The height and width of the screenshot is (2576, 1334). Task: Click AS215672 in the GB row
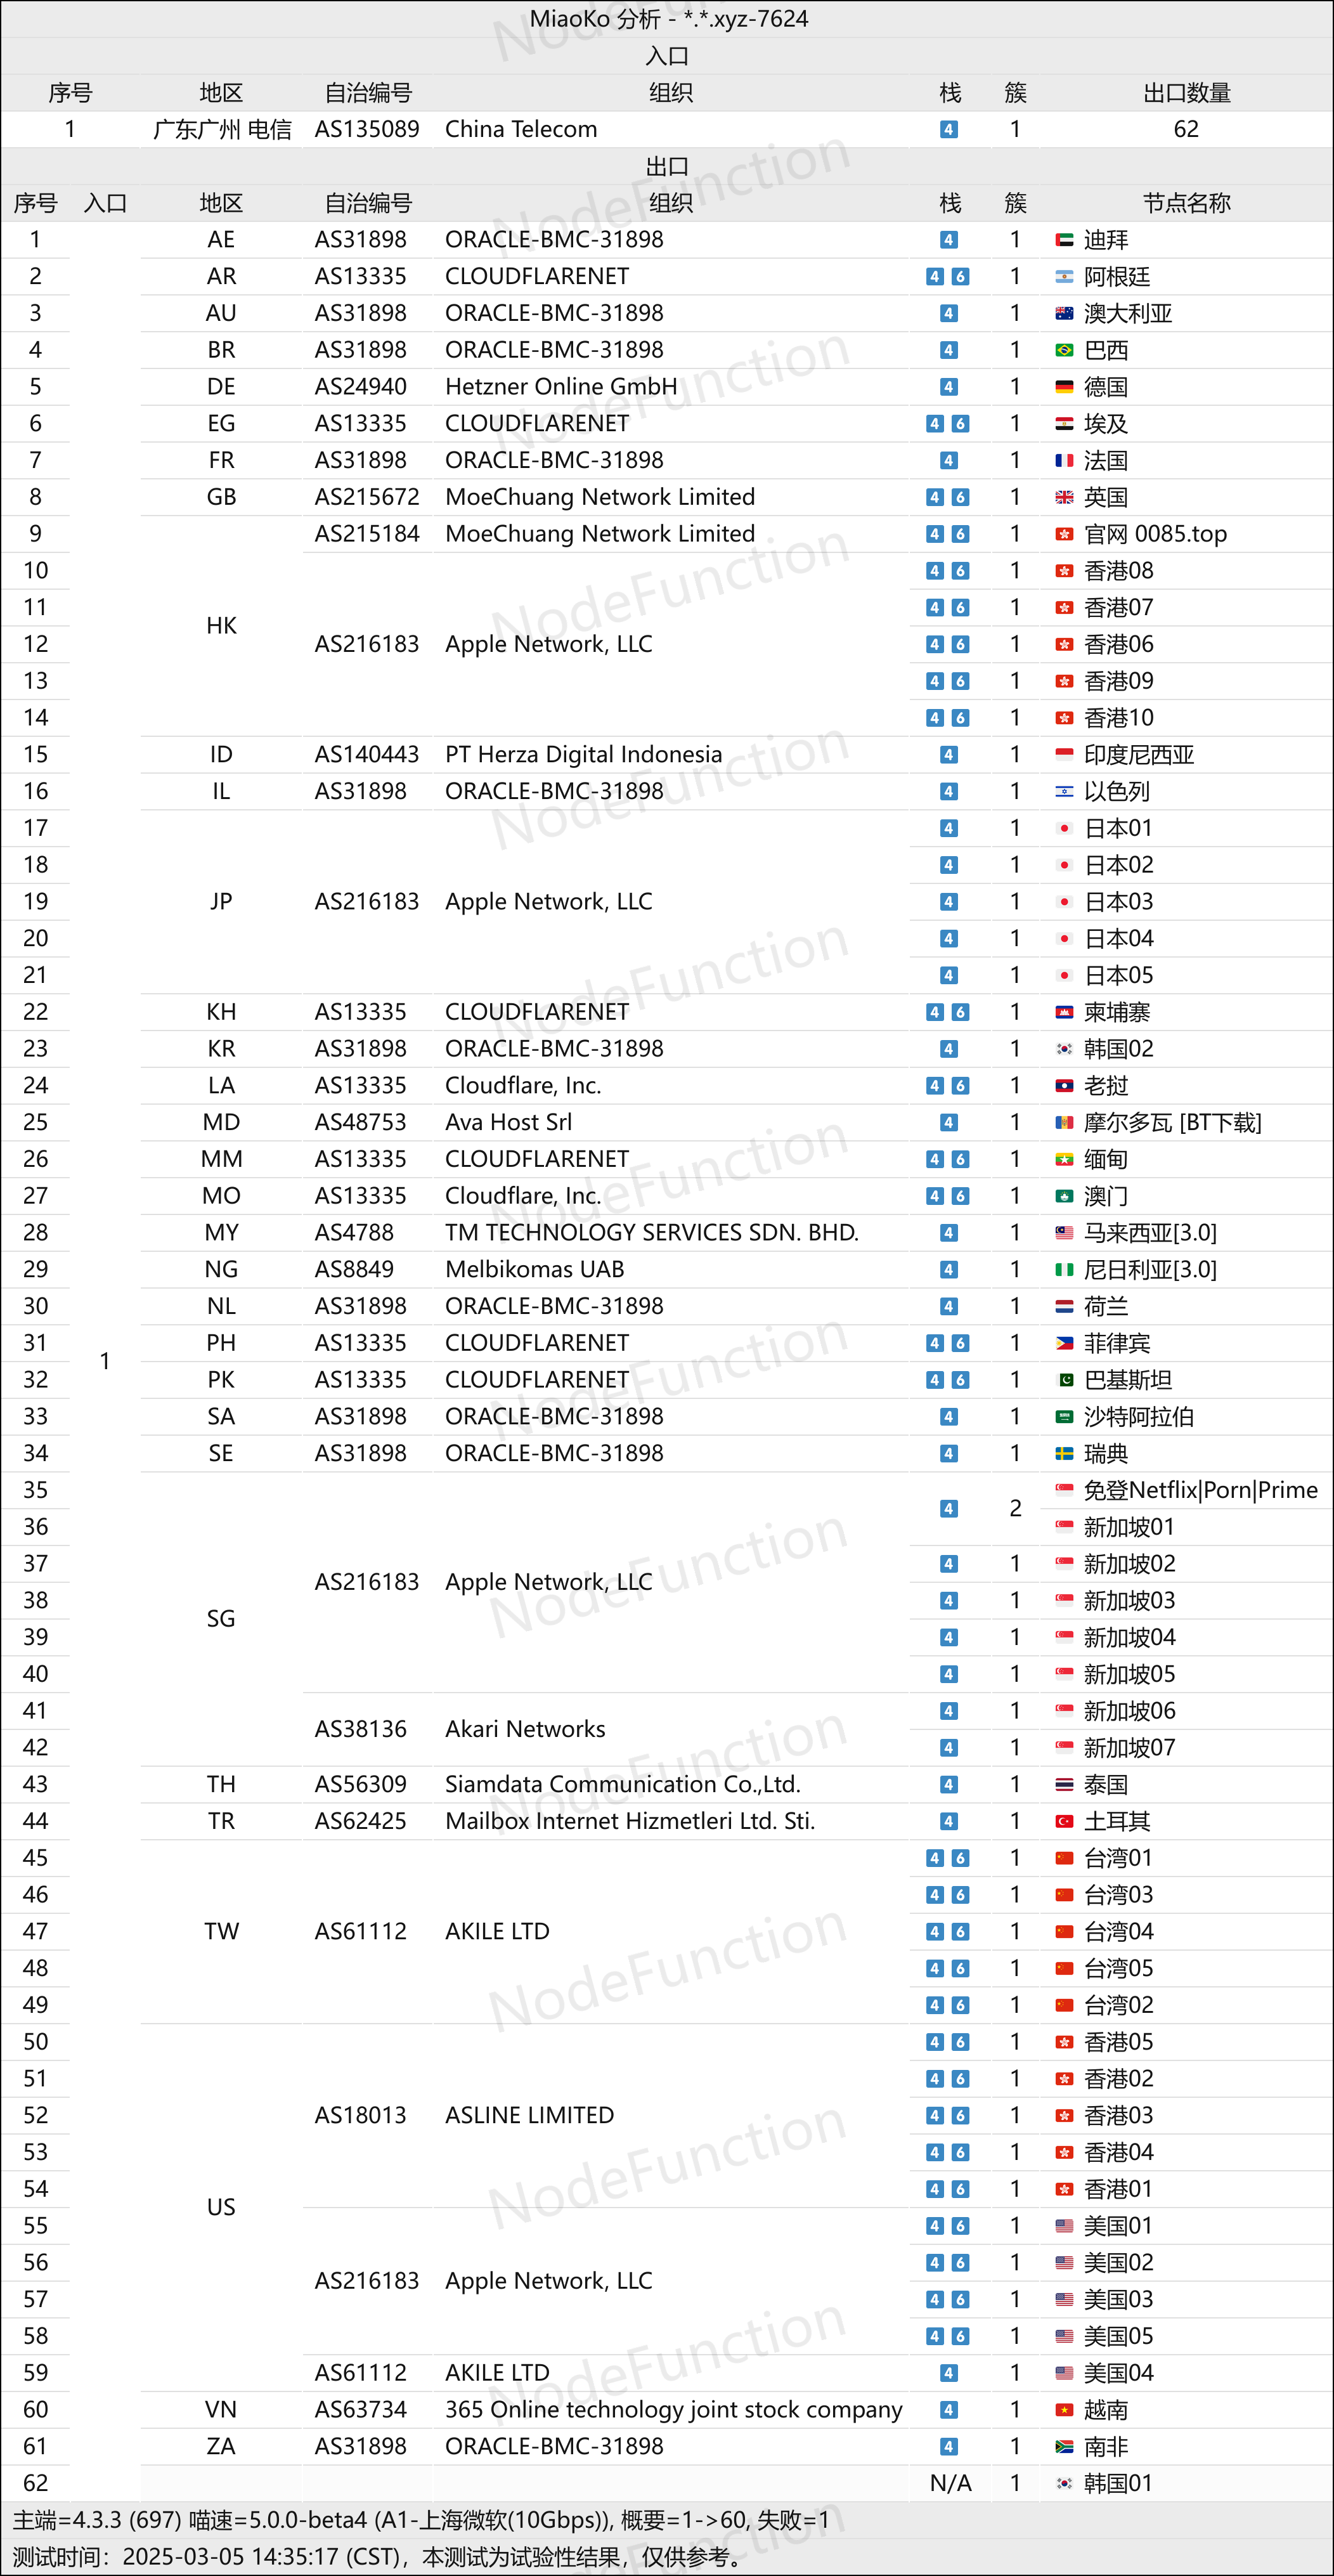point(367,497)
